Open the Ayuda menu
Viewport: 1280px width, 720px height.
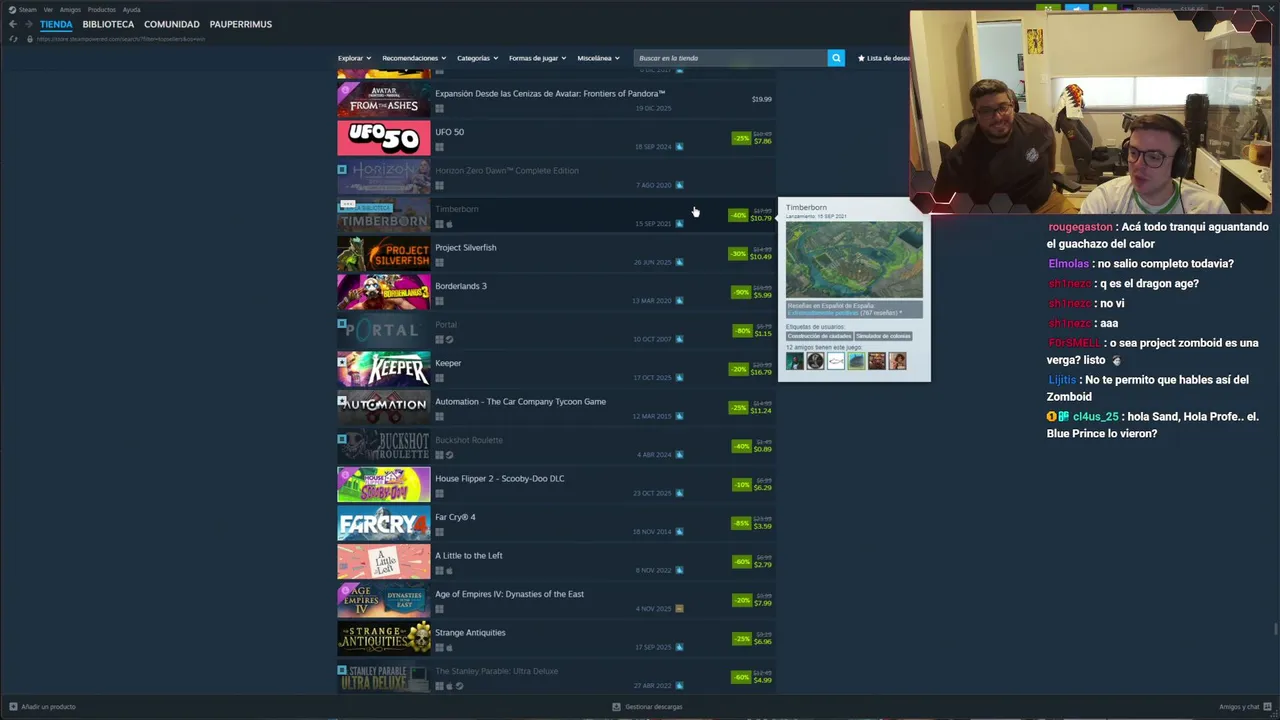click(x=131, y=10)
